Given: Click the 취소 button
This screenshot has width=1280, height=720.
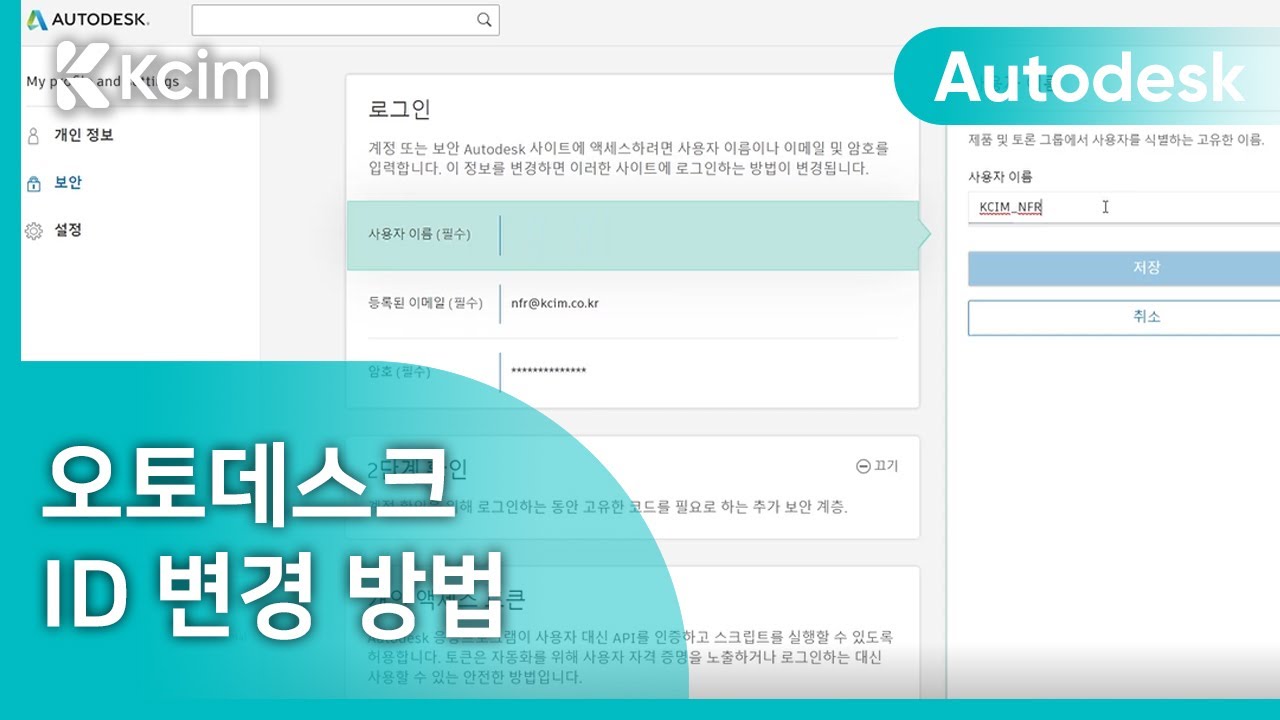Looking at the screenshot, I should (x=1124, y=317).
